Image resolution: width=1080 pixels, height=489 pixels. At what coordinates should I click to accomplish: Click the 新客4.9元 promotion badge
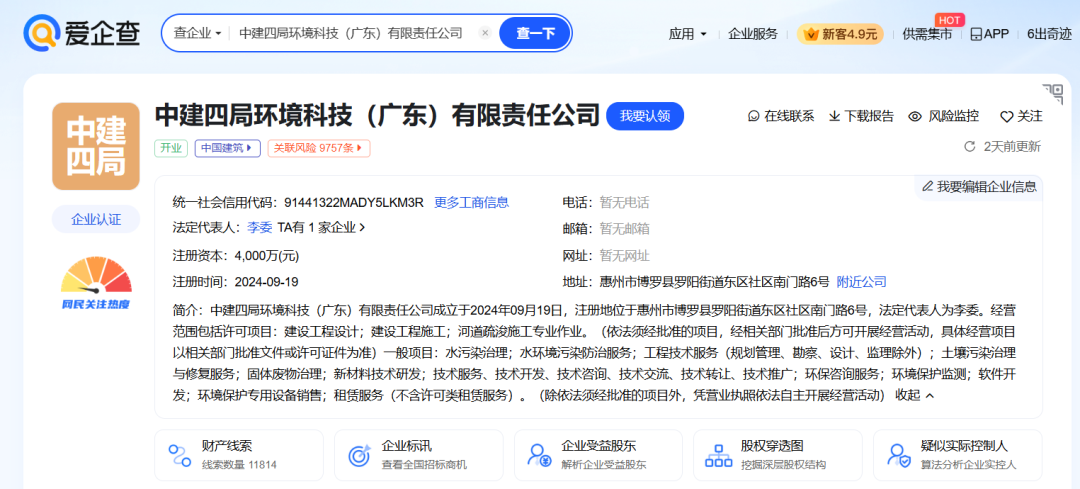pos(840,34)
